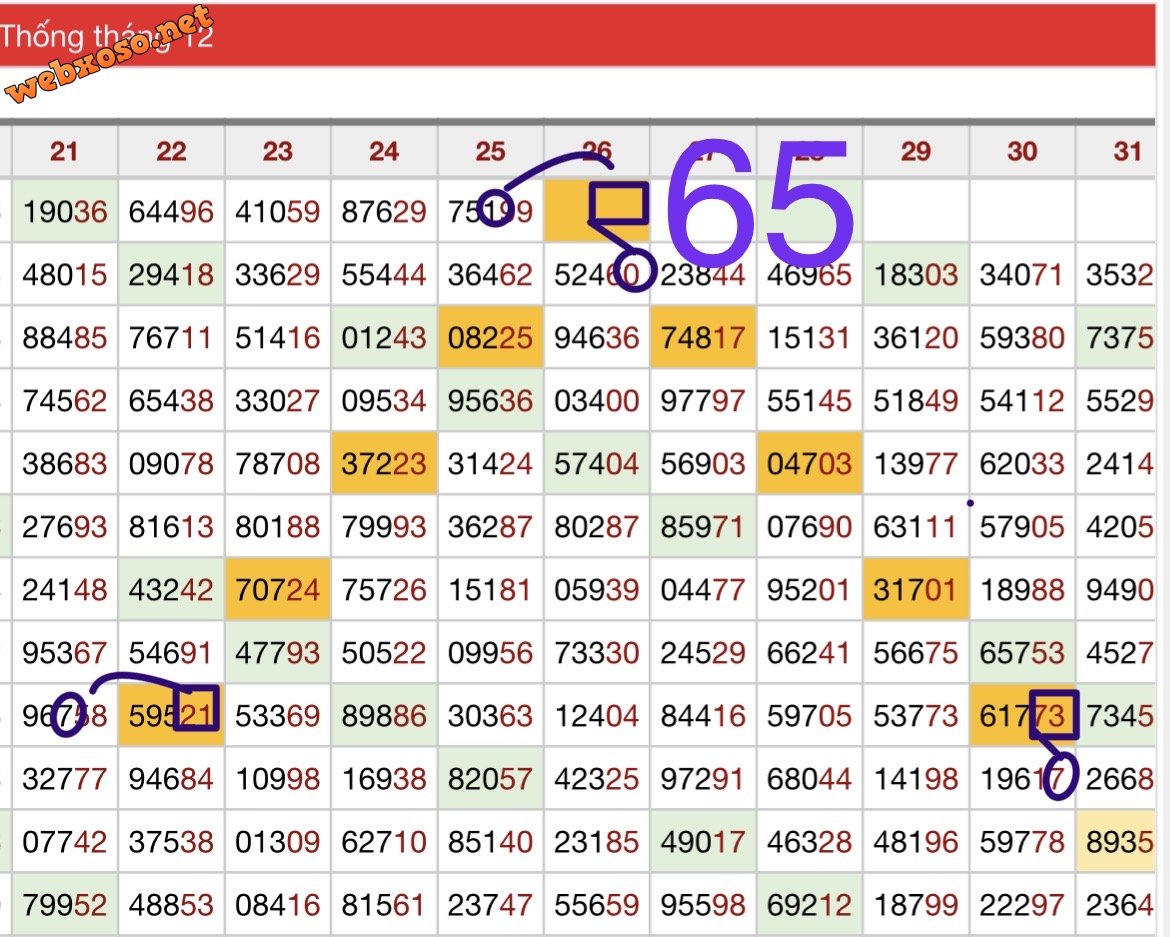This screenshot has height=937, width=1170.
Task: Click the green highlighted cell 82057
Action: point(490,779)
